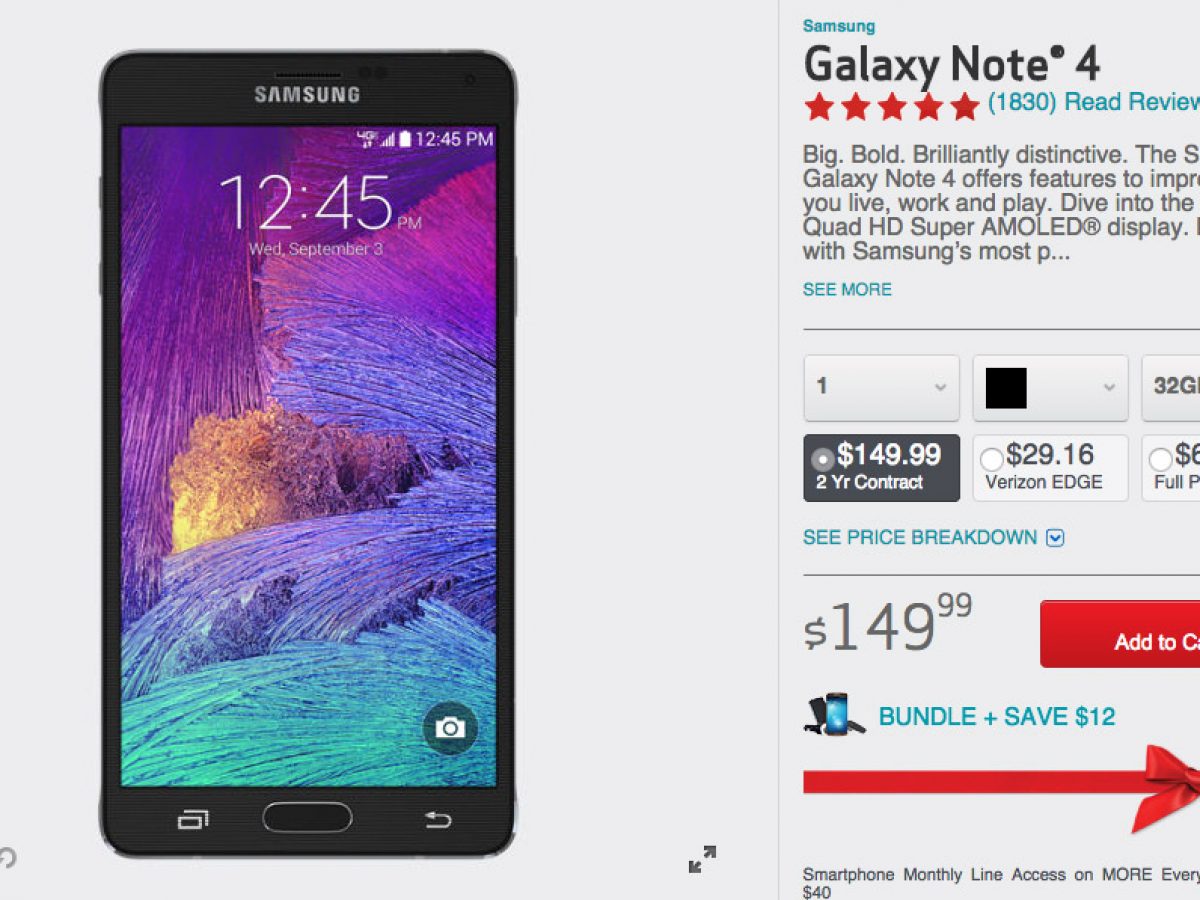
Task: Click the phone's home button graphic
Action: (x=307, y=817)
